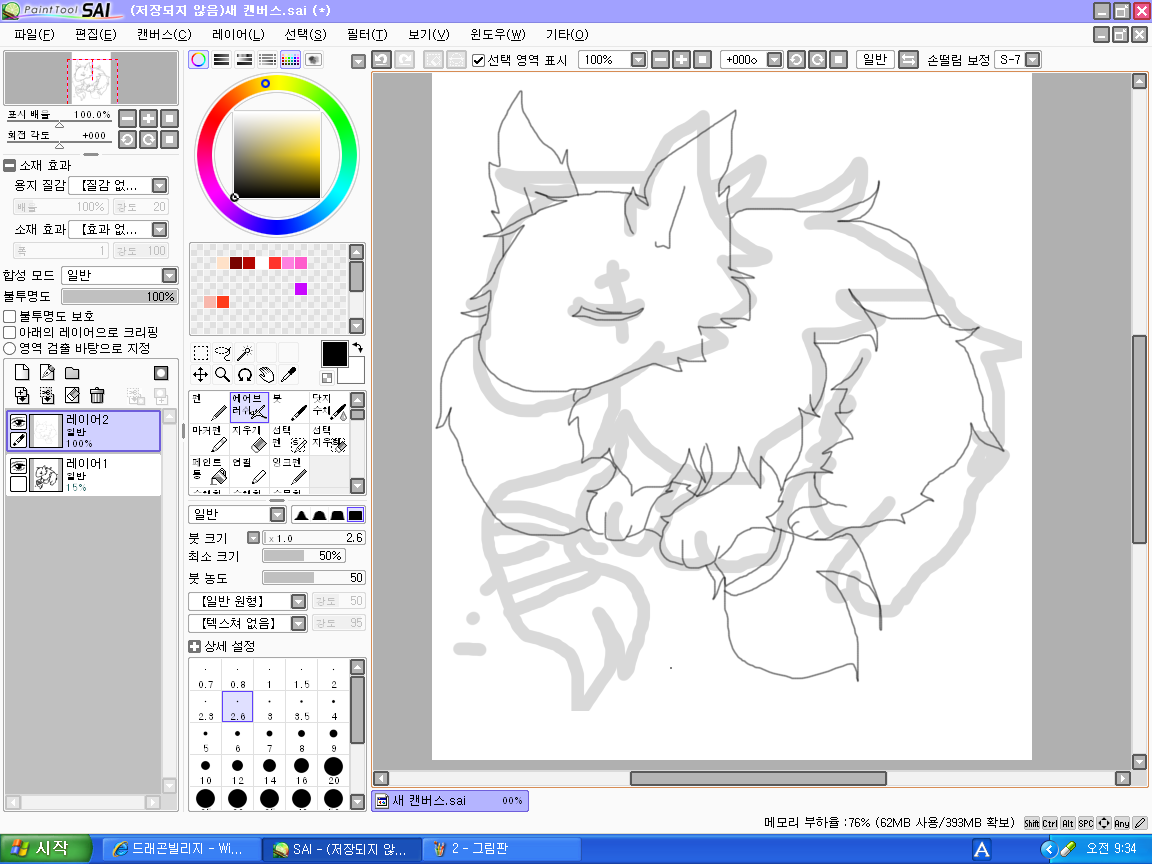The image size is (1152, 864).
Task: Choose the move layer tool
Action: coord(200,375)
